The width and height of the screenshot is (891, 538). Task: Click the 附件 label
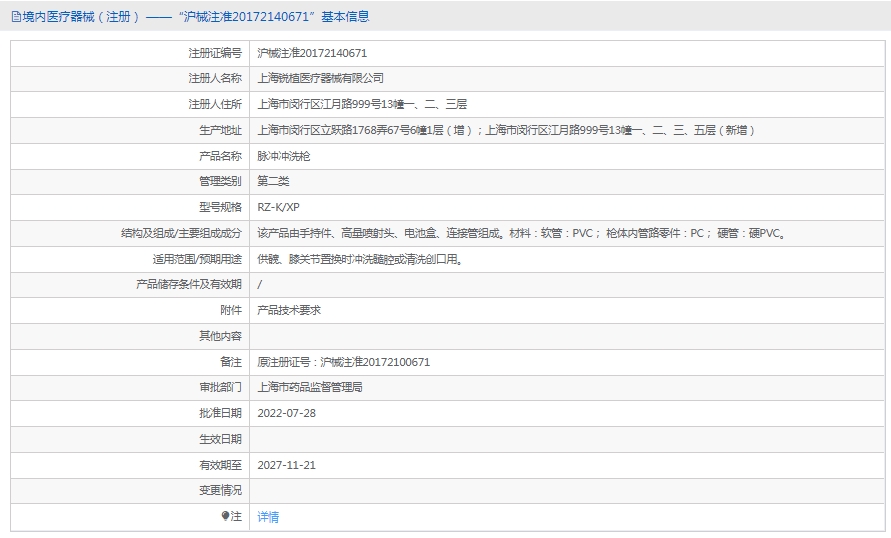[x=231, y=310]
